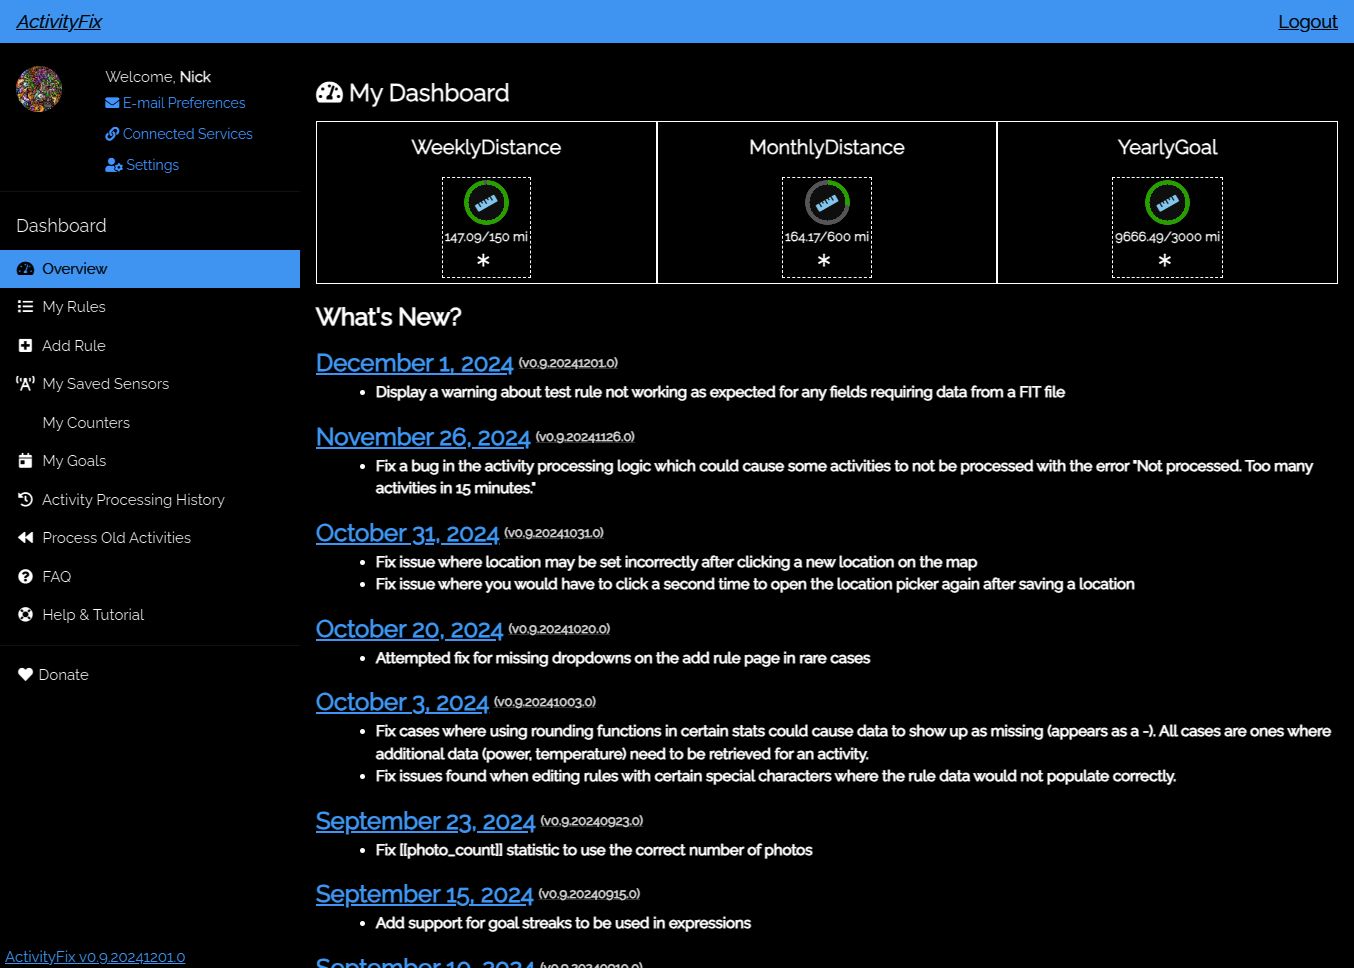Open the October 3, 2024 release link

pos(402,702)
